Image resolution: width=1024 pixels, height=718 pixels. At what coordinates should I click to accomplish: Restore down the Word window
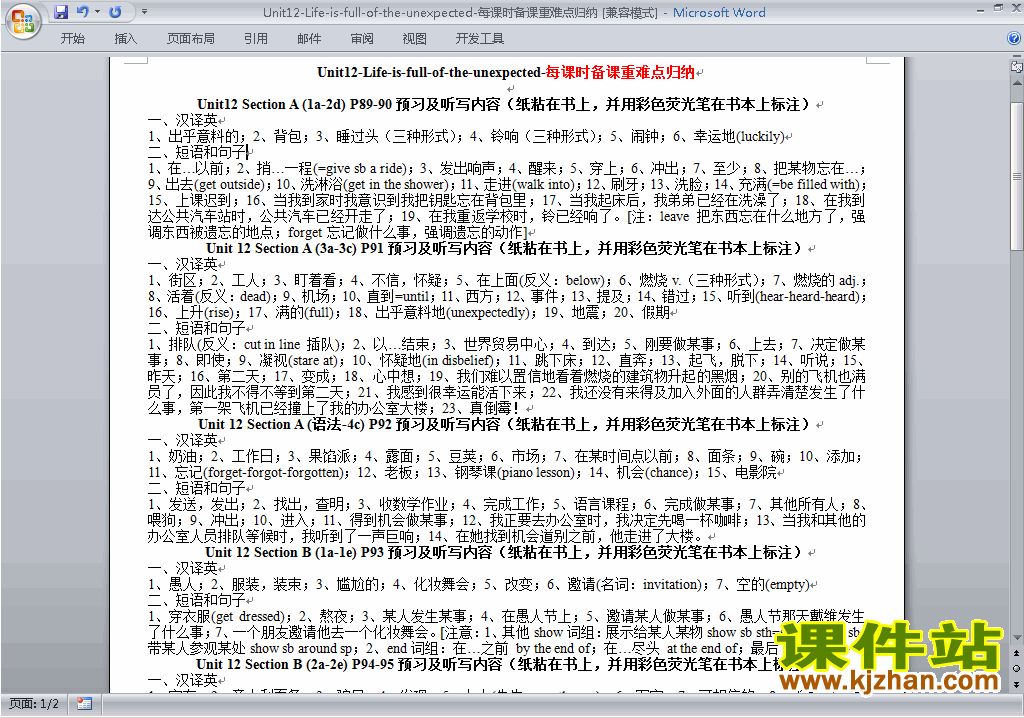pos(999,8)
